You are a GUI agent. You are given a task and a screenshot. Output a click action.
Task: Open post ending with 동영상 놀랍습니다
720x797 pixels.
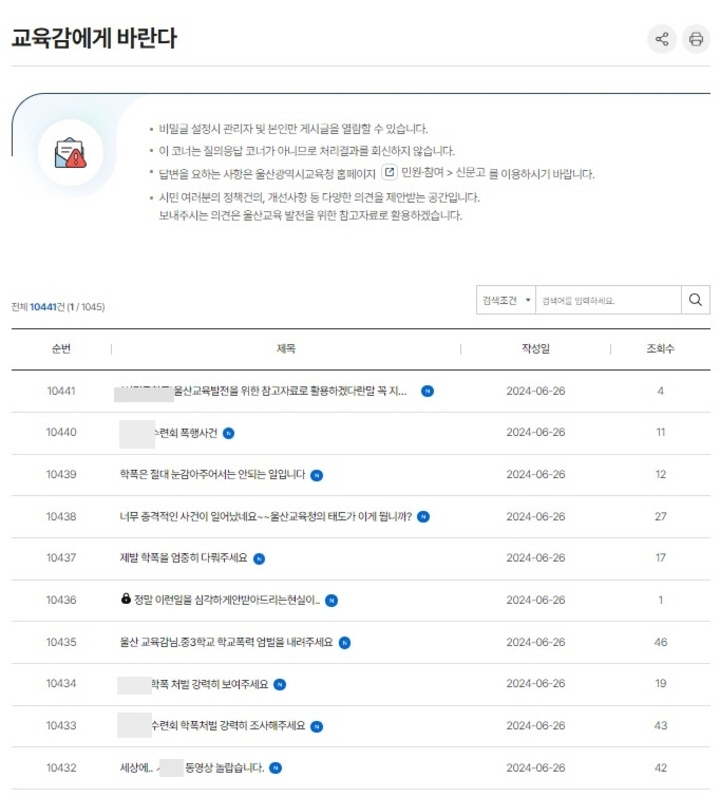pyautogui.click(x=192, y=768)
